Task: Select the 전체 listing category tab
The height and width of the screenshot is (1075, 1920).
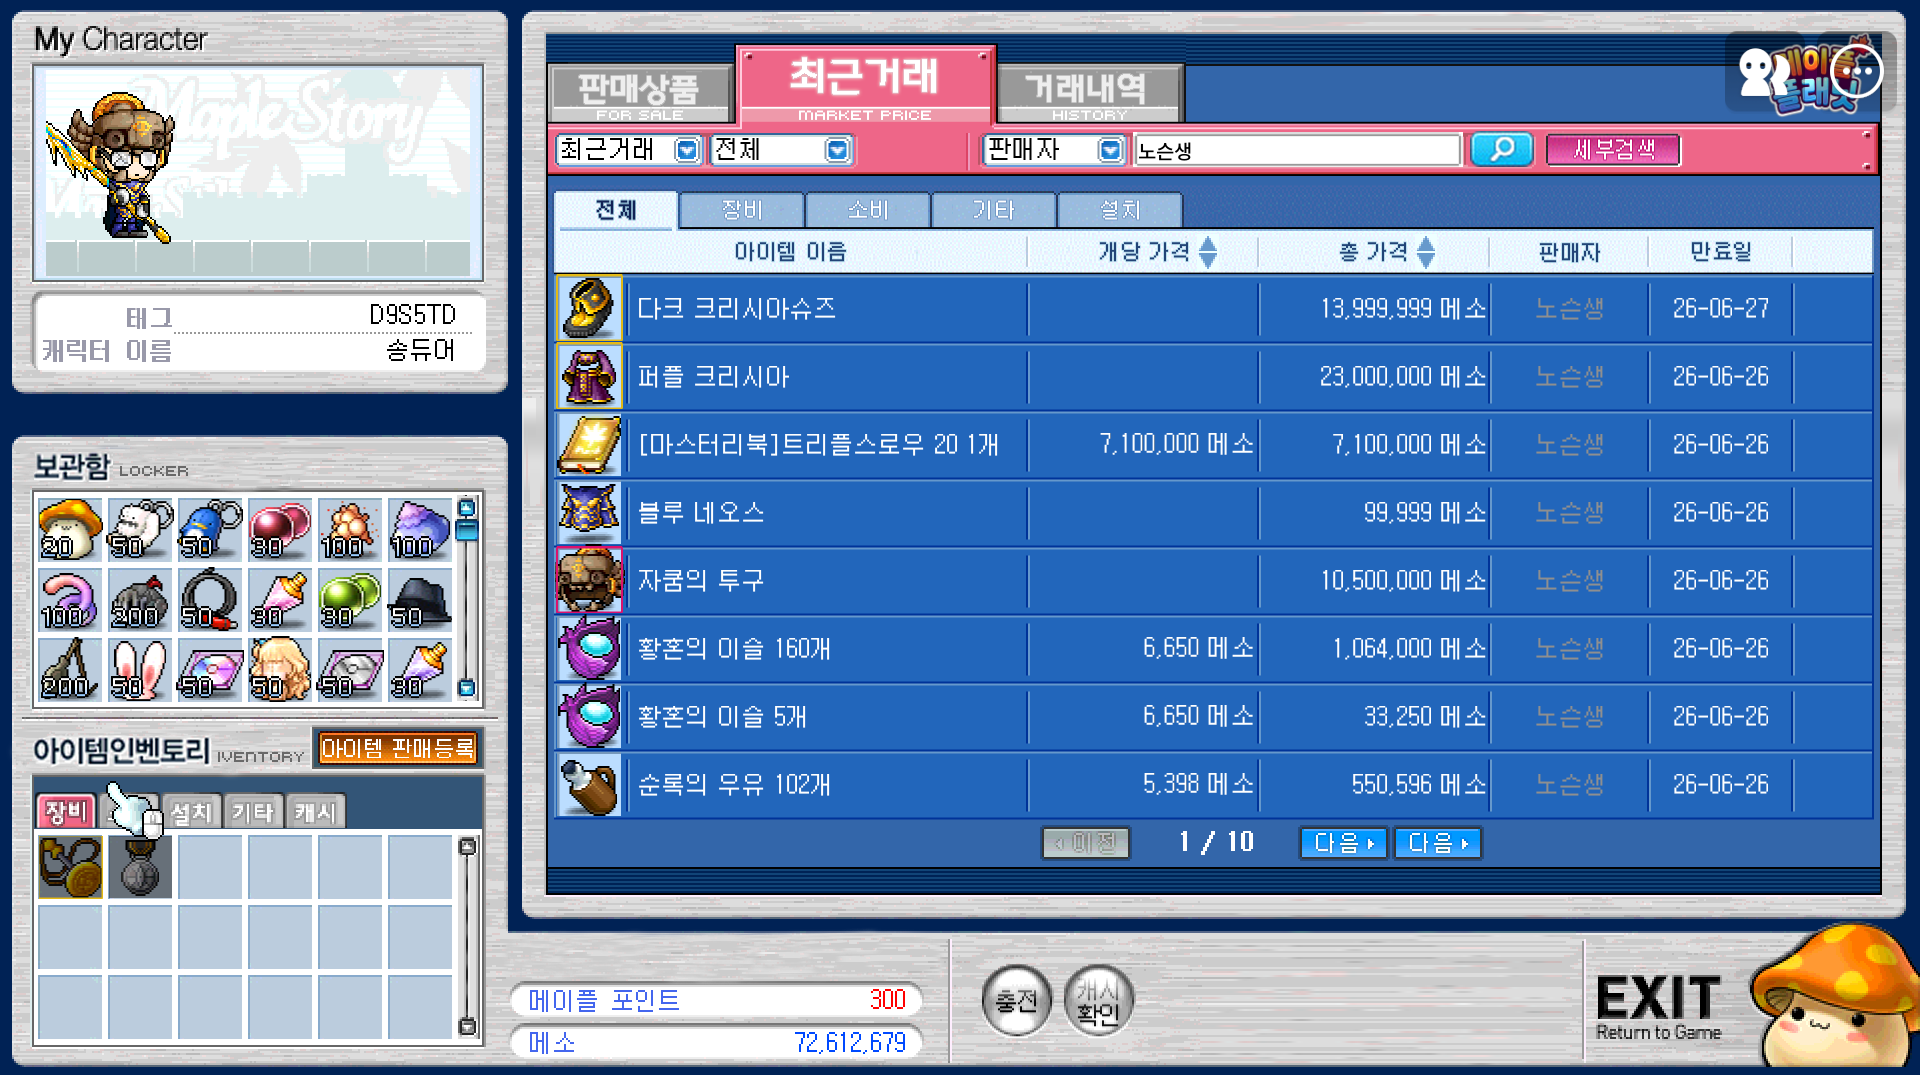Action: [x=616, y=210]
